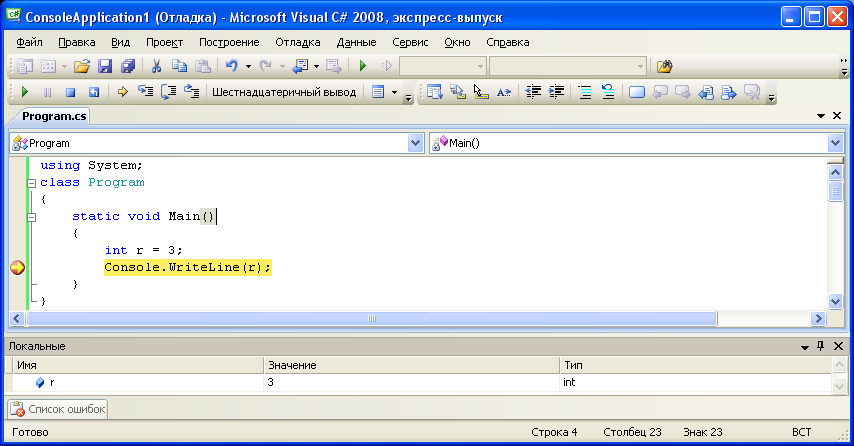Open the Проект menu
The image size is (854, 446).
point(164,42)
